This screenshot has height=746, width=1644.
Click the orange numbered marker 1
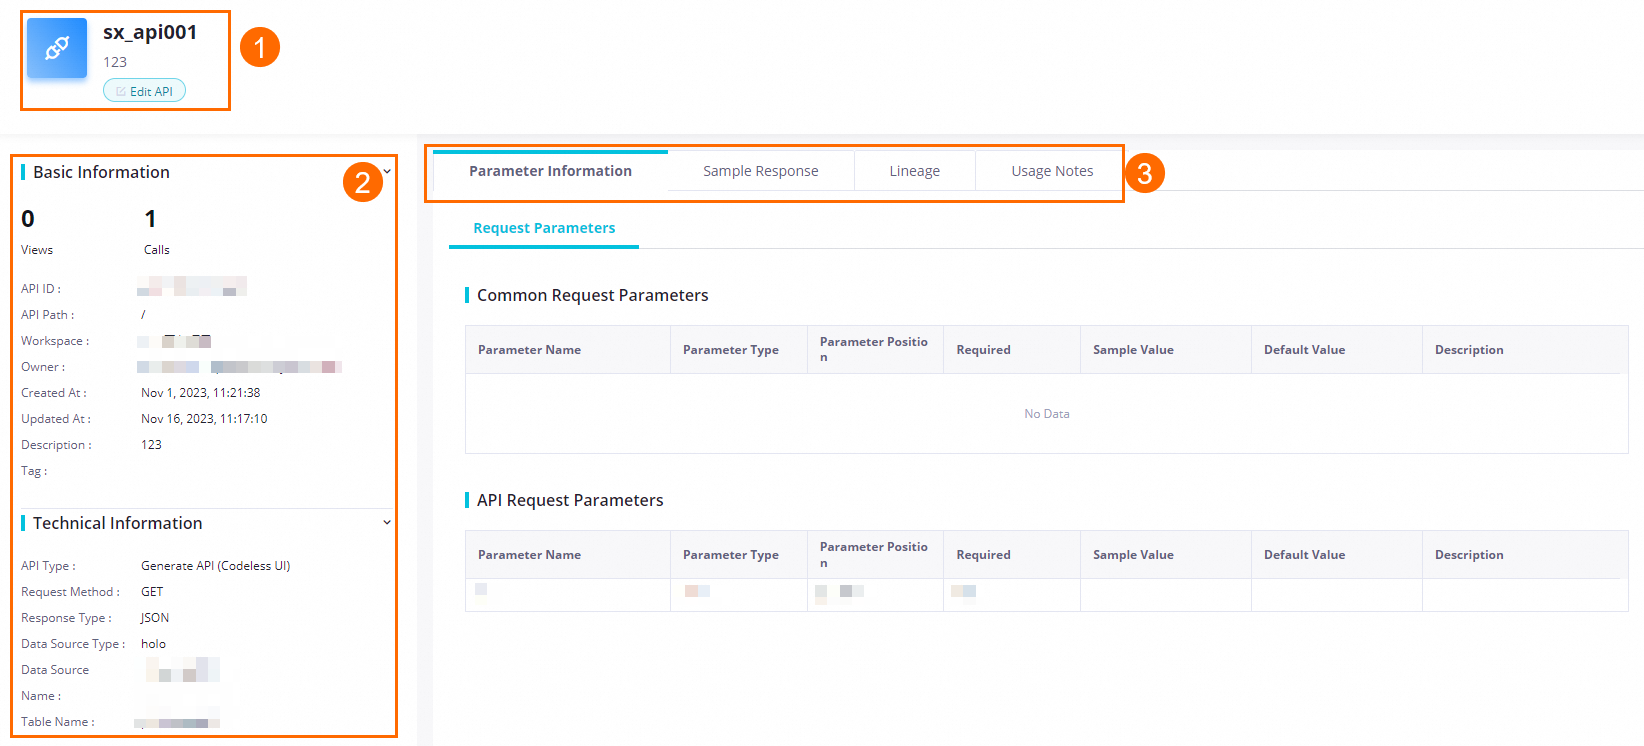tap(260, 47)
